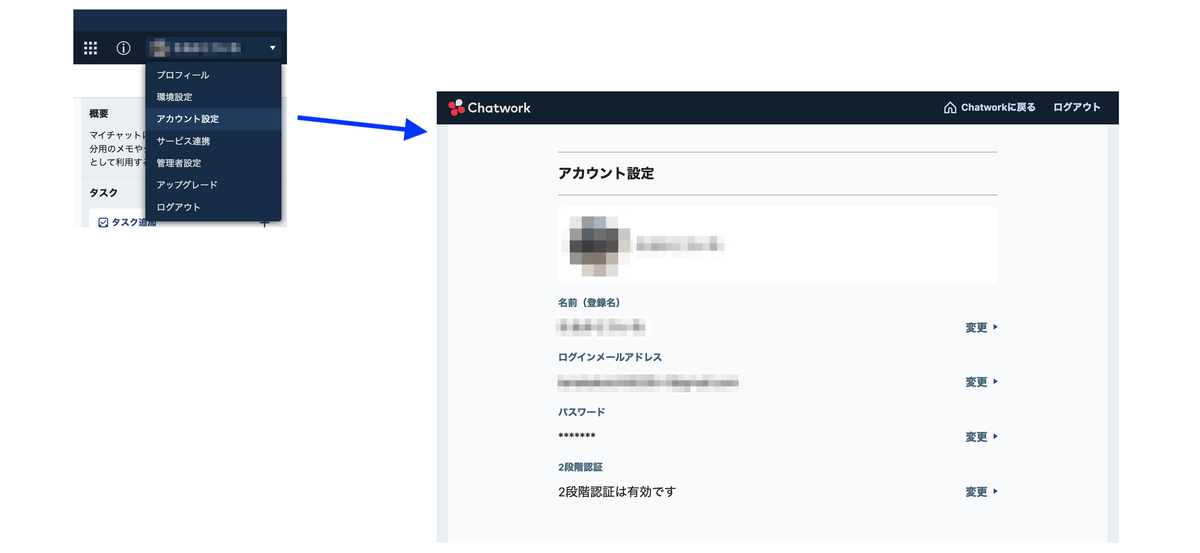Go back via Chatworkに戻る link
The image size is (1200, 553).
click(x=998, y=108)
